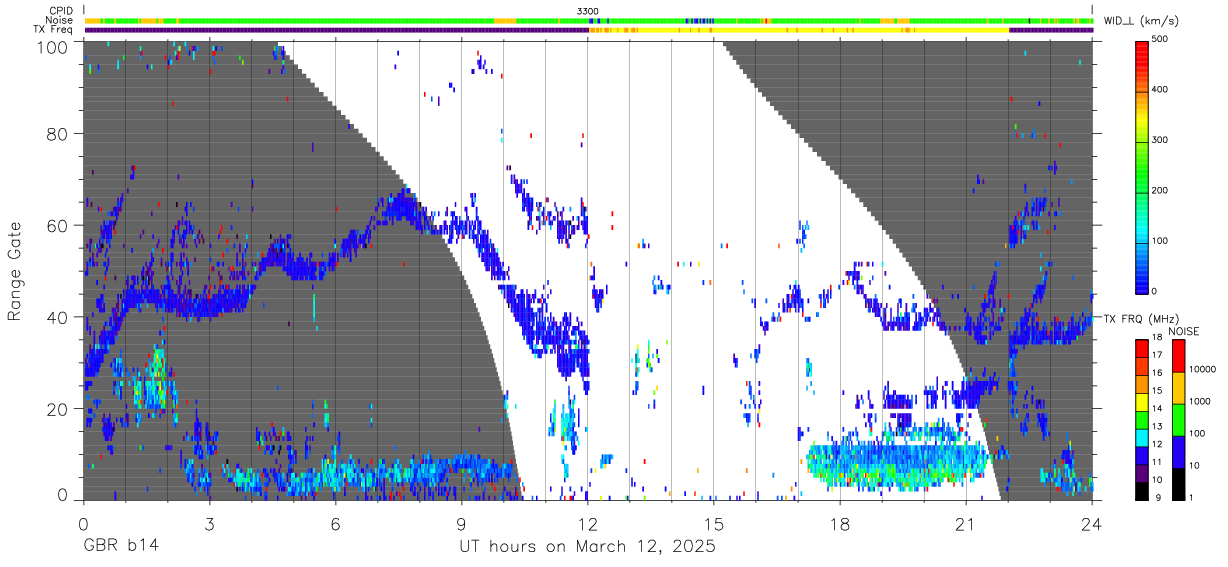The image size is (1228, 567).
Task: Click the green segment of the NOISE legend
Action: 1177,419
